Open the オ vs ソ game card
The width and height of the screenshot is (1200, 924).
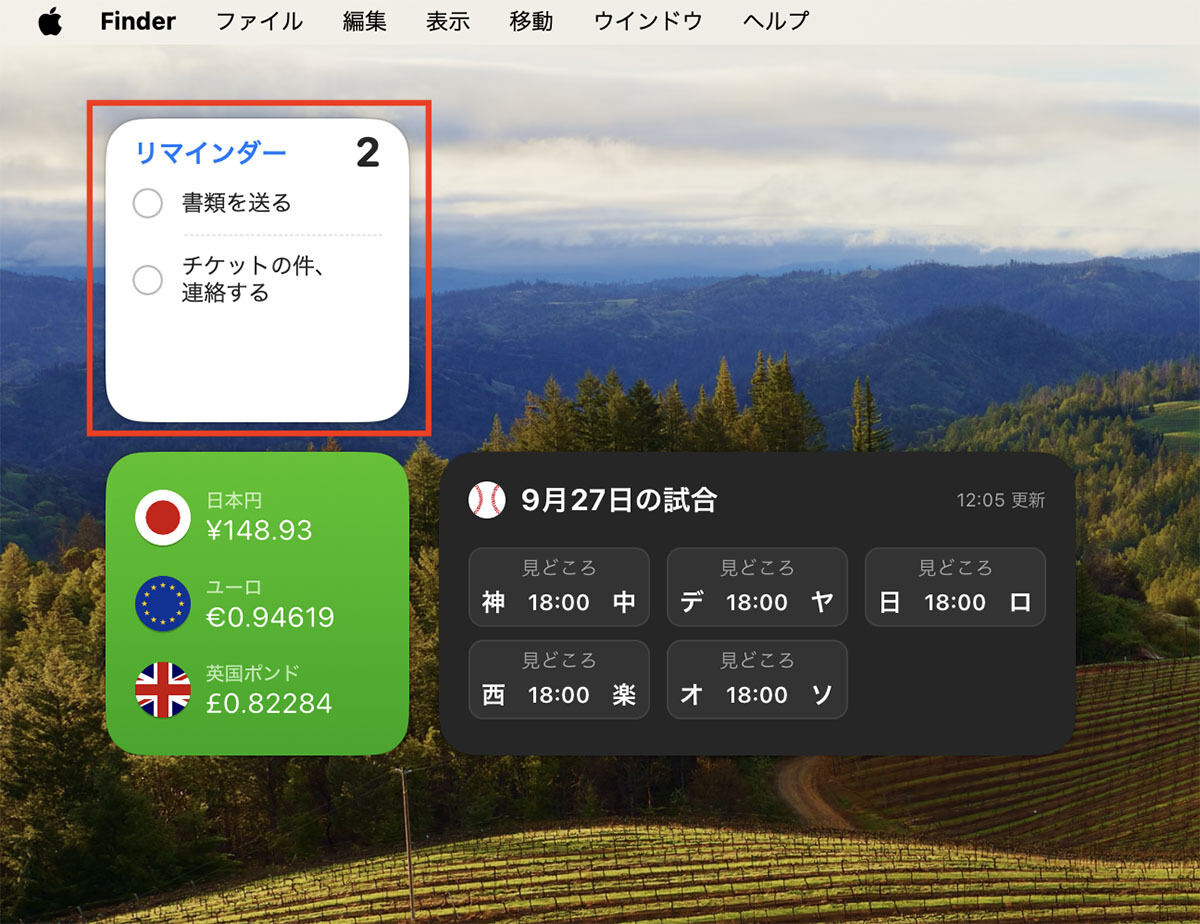coord(757,680)
